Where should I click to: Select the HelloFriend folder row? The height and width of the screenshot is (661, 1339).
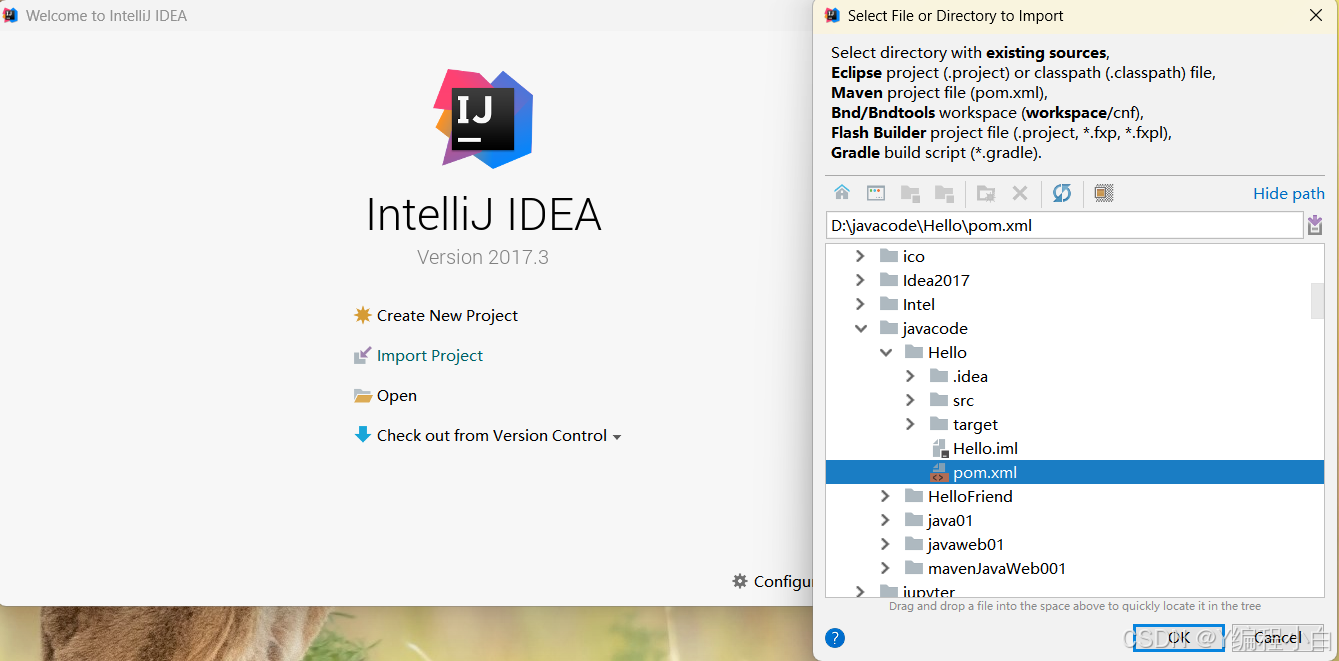coord(1075,496)
